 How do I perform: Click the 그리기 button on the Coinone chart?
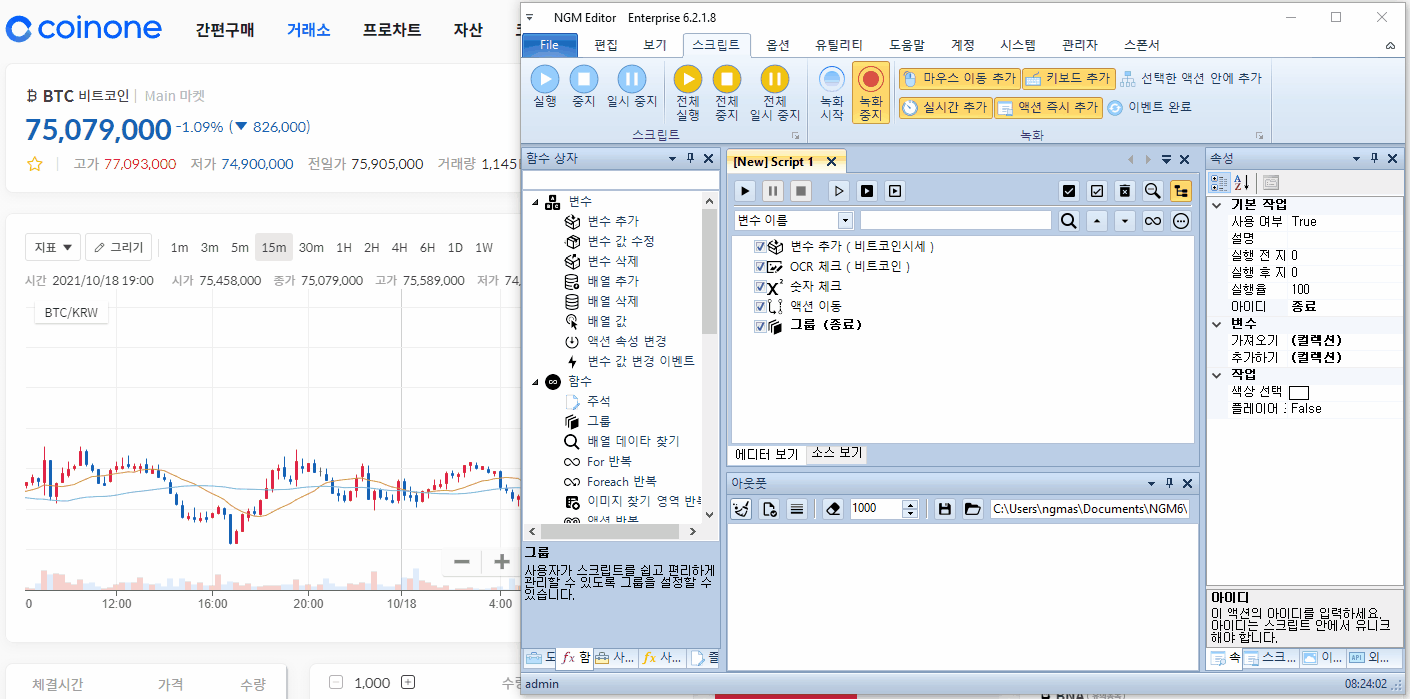pyautogui.click(x=119, y=247)
